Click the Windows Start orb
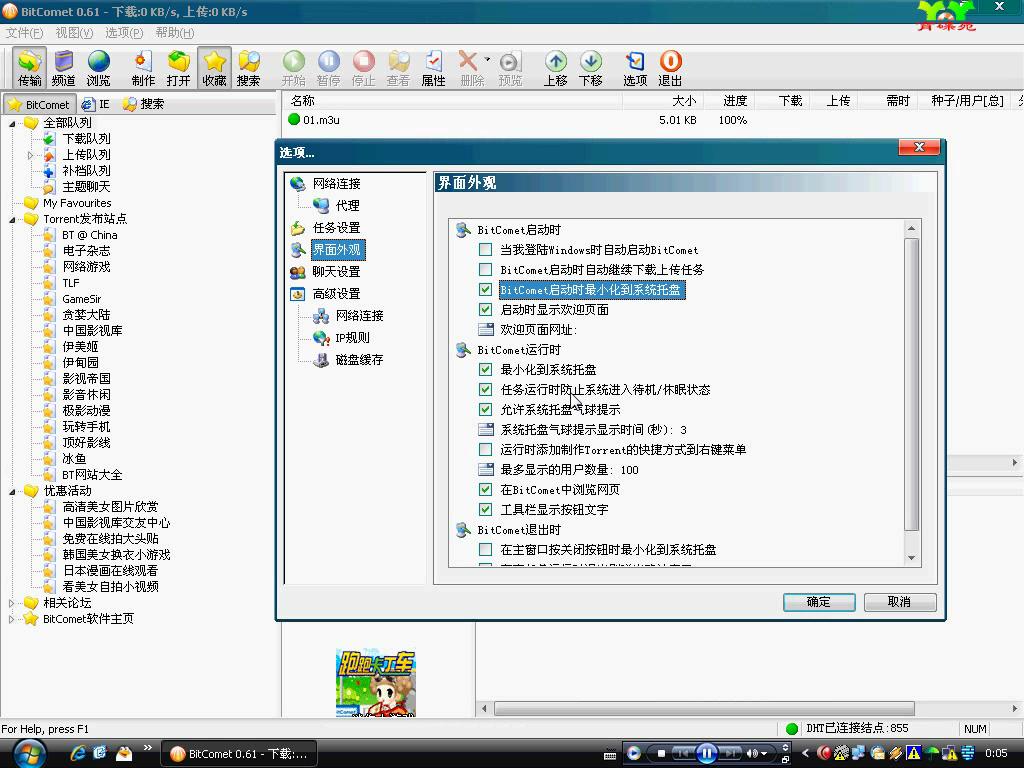The image size is (1024, 768). point(29,753)
